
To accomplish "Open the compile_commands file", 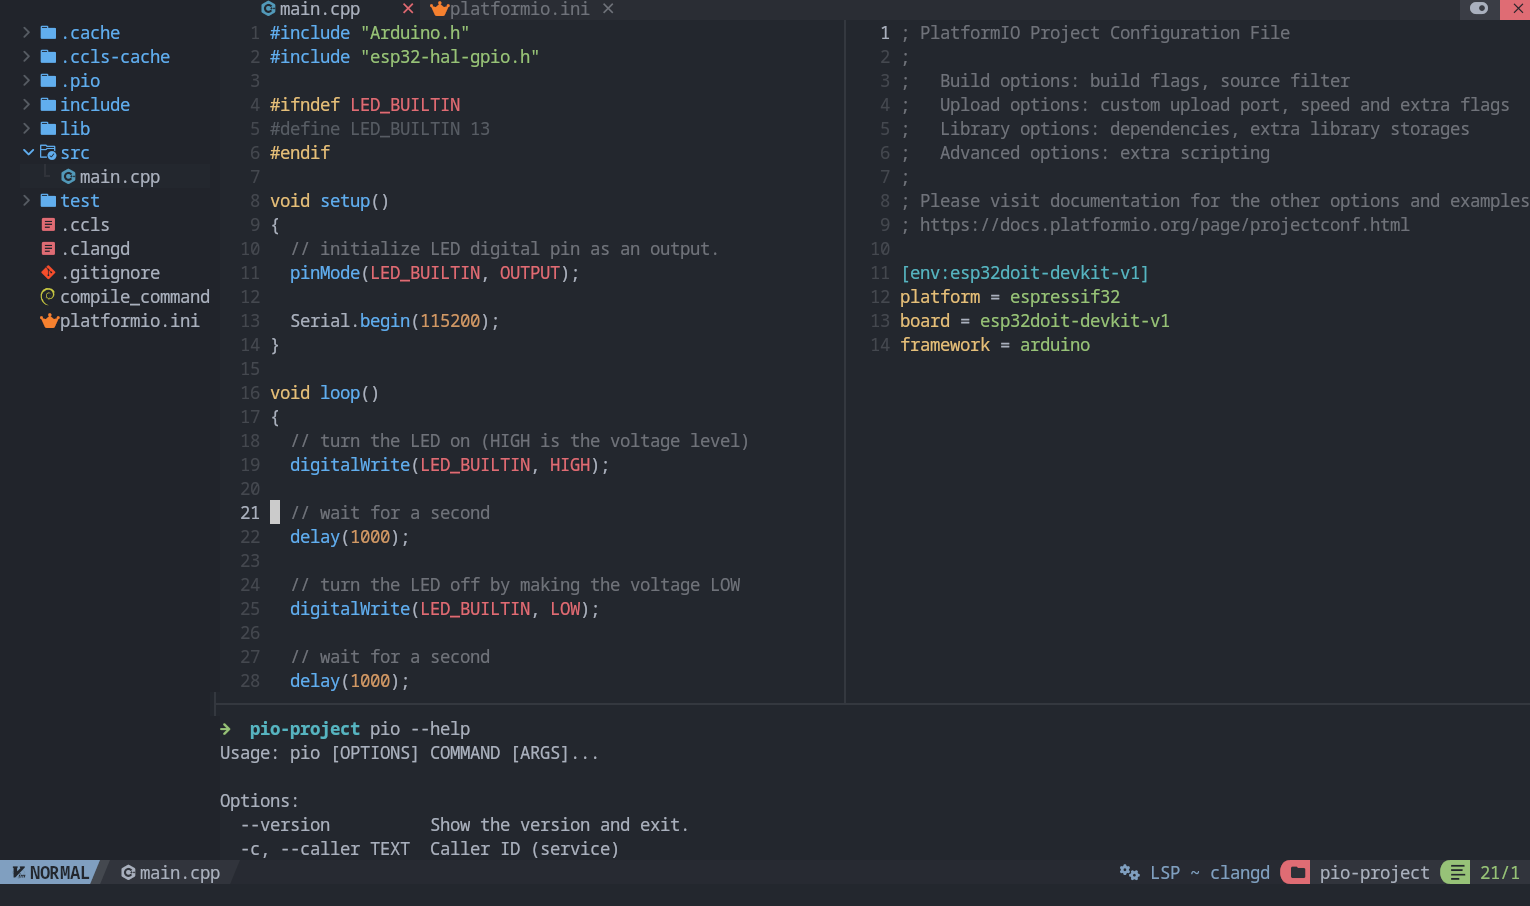I will pyautogui.click(x=135, y=297).
